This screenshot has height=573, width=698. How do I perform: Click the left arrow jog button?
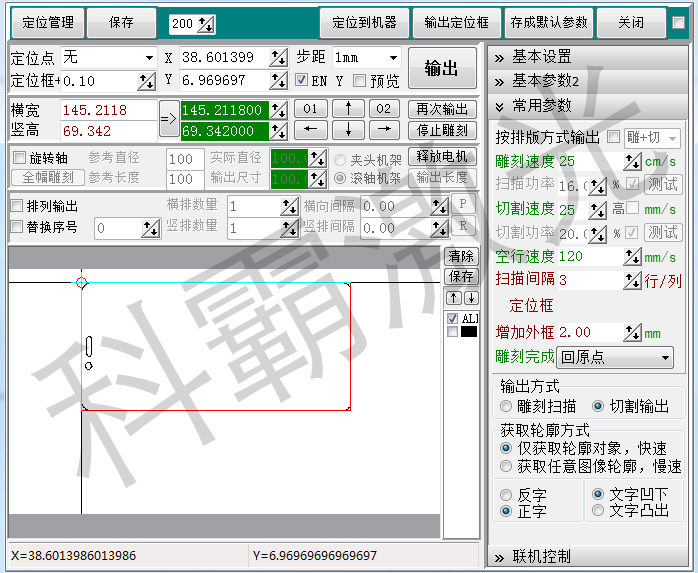point(311,129)
